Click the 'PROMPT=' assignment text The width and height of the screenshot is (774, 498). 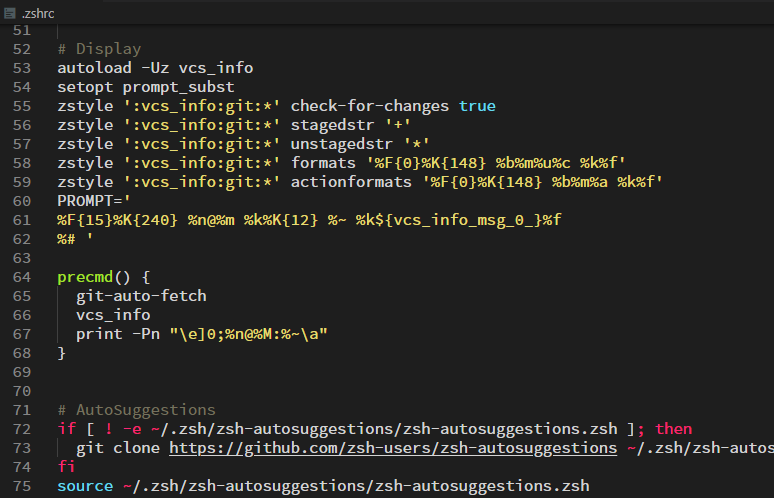click(90, 201)
